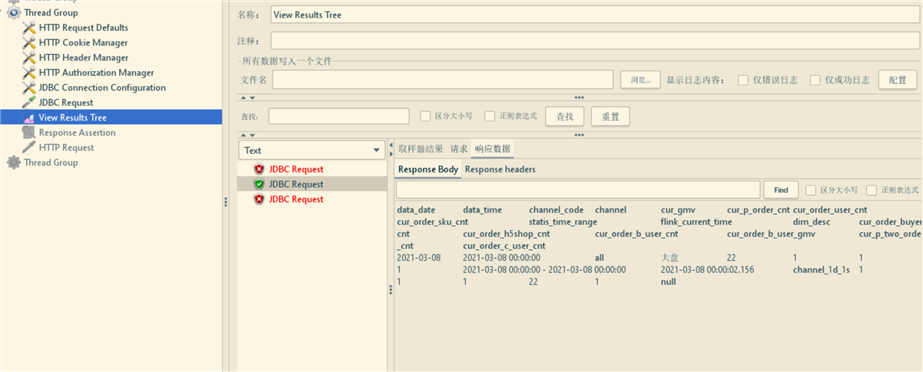Select HTTP Request Defaults in test plan
This screenshot has height=372, width=923.
[x=84, y=28]
